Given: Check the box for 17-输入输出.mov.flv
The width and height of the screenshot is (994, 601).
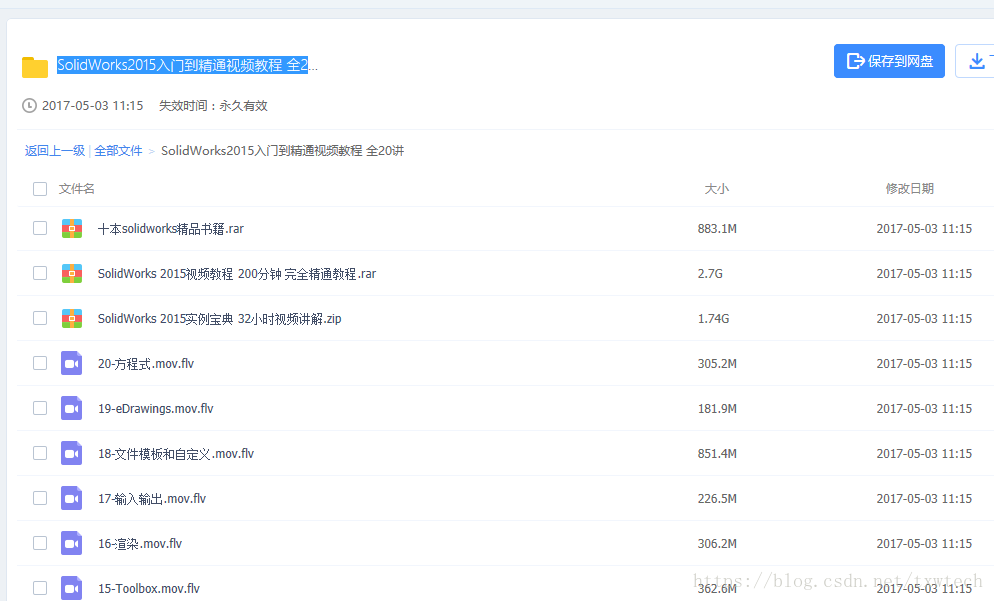Looking at the screenshot, I should 40,498.
